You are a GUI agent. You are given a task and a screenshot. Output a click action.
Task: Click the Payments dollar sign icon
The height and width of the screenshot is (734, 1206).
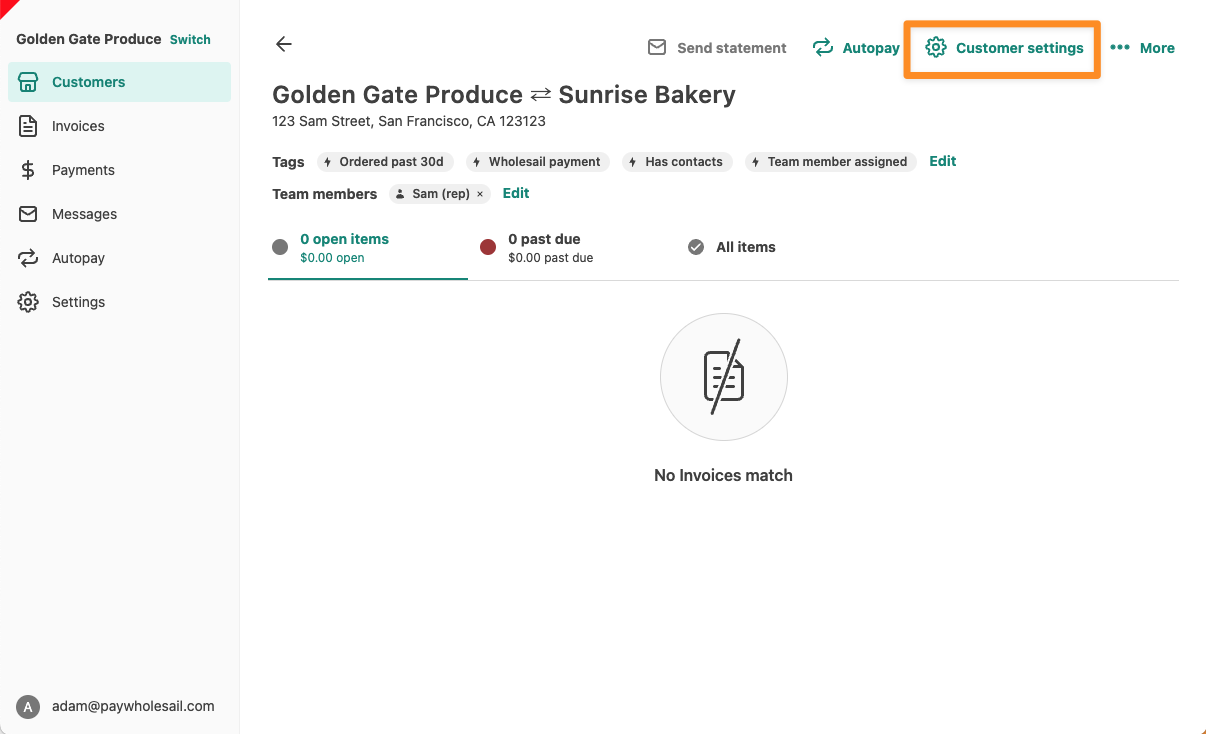click(28, 170)
